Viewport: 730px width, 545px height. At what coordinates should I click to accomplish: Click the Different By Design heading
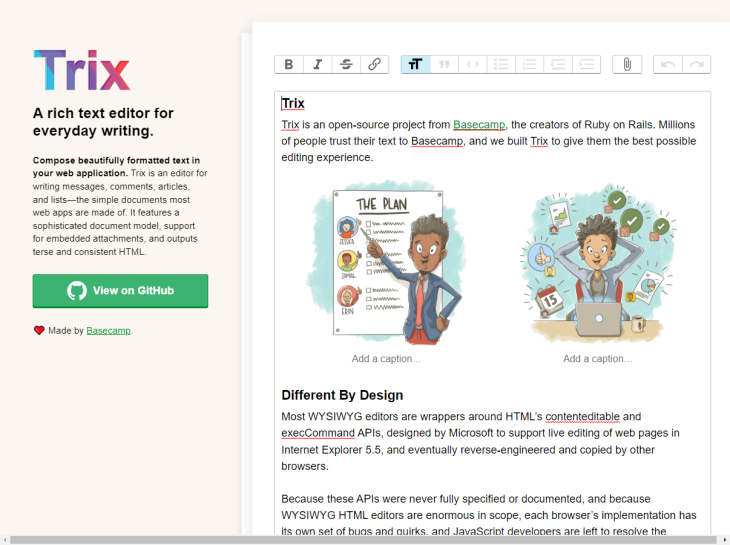[x=342, y=395]
